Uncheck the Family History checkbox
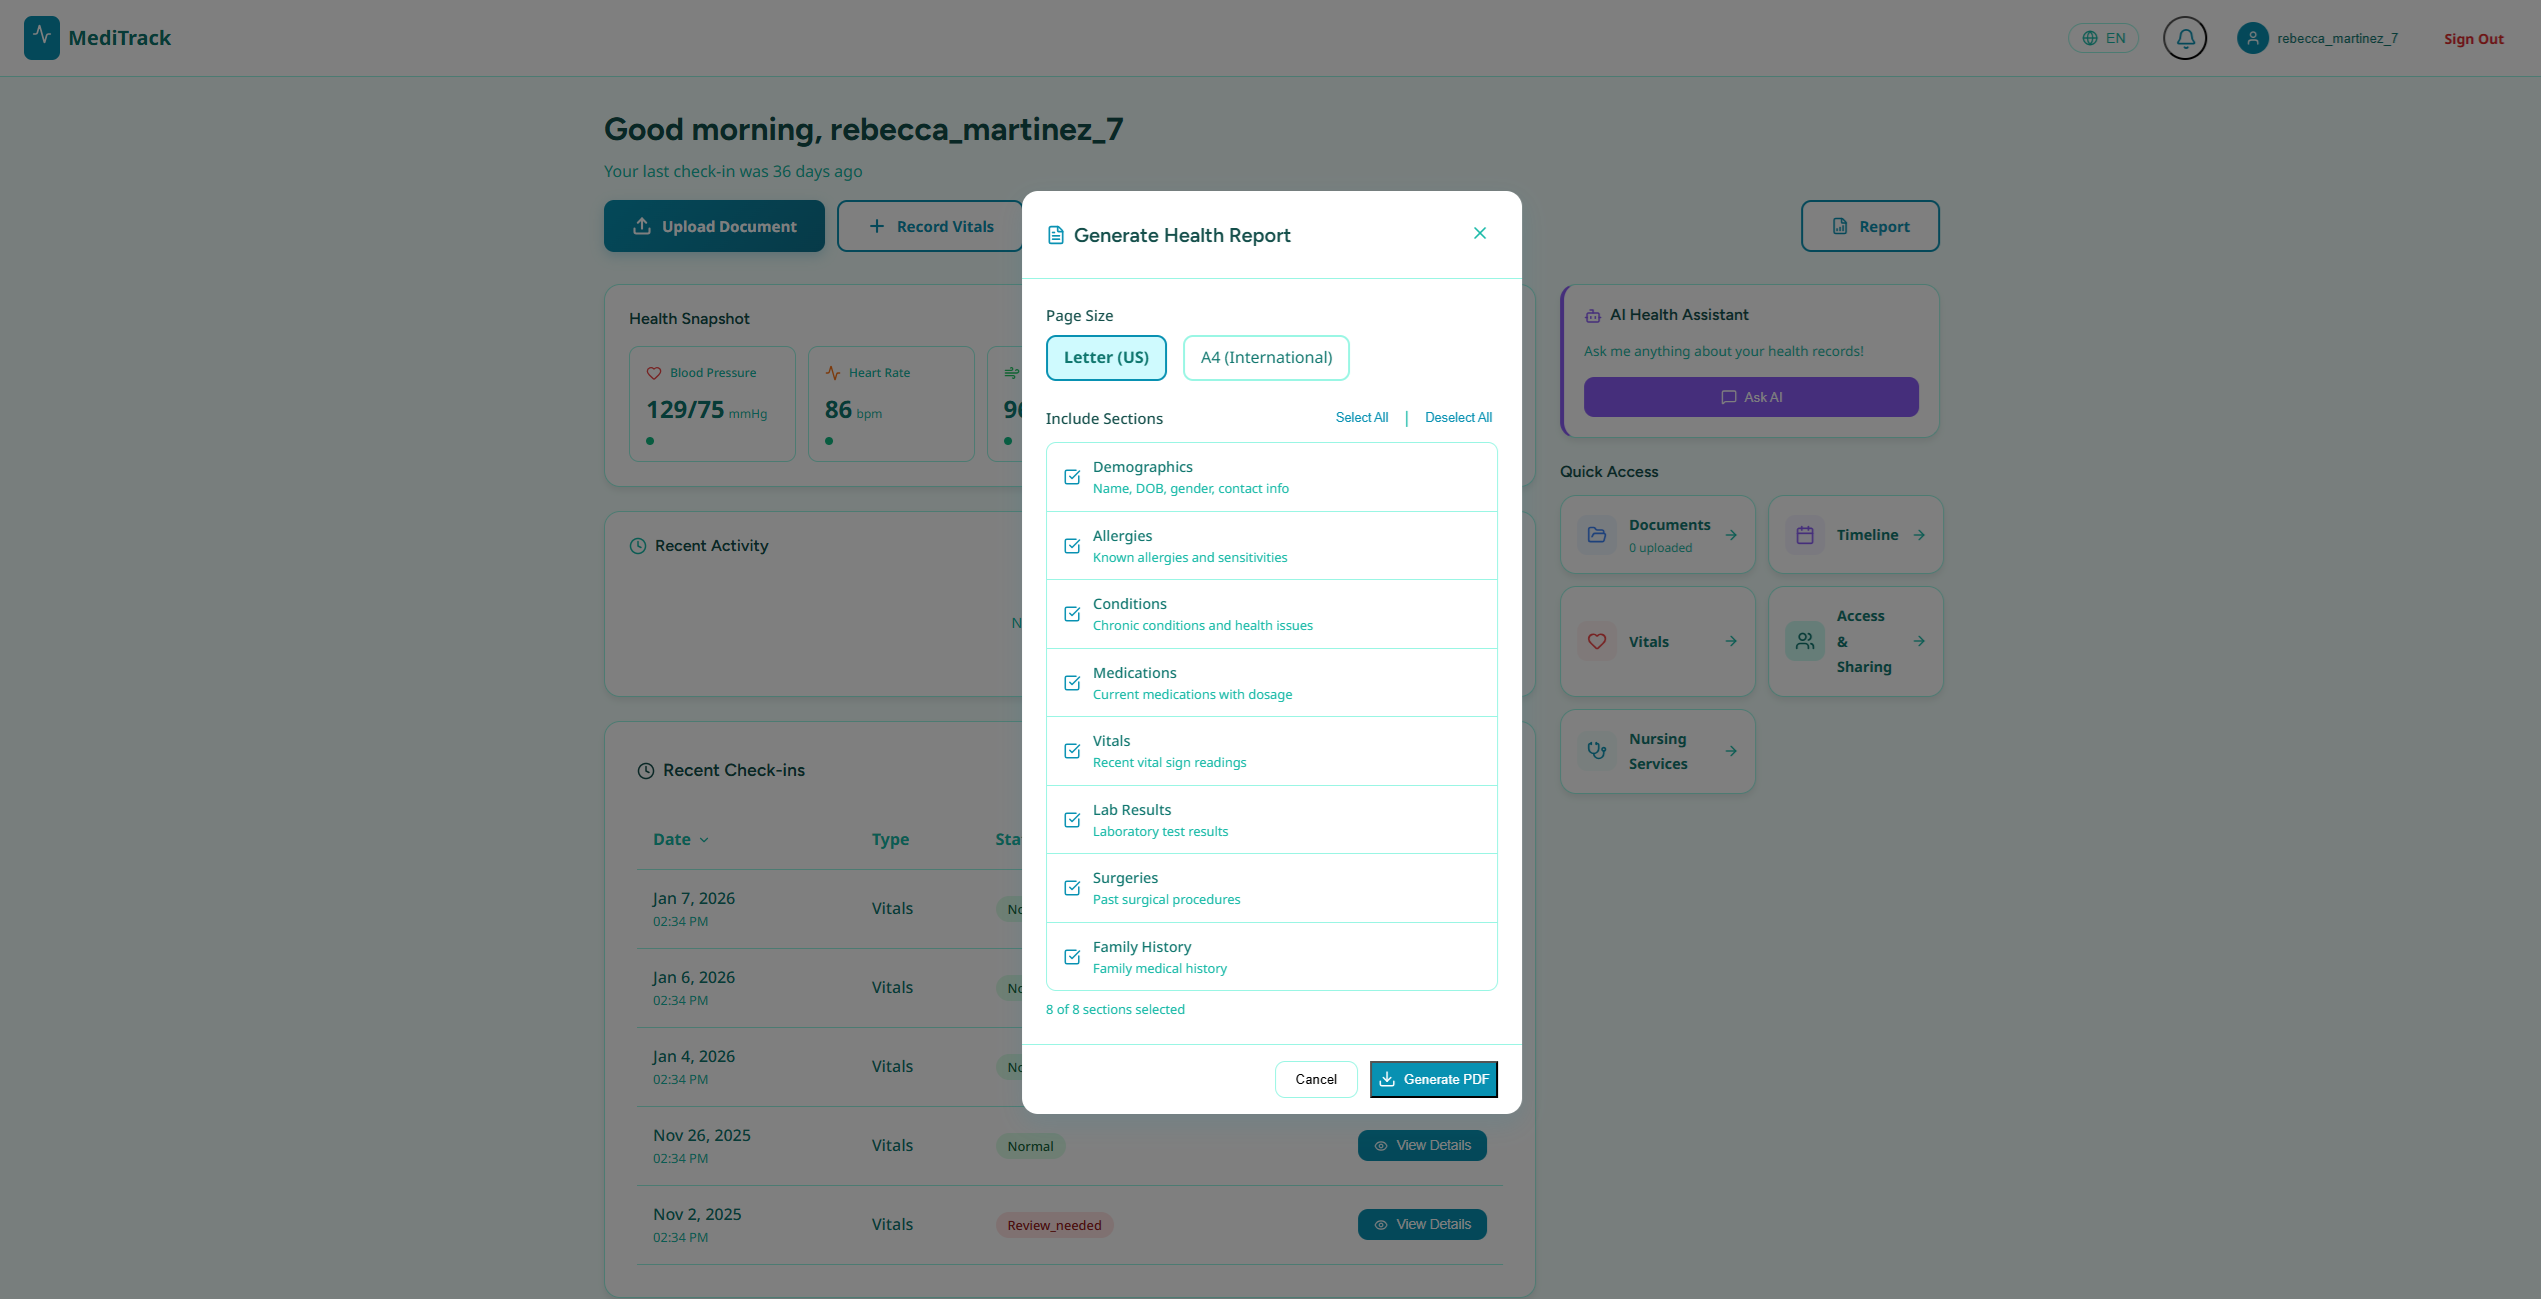 [1072, 957]
